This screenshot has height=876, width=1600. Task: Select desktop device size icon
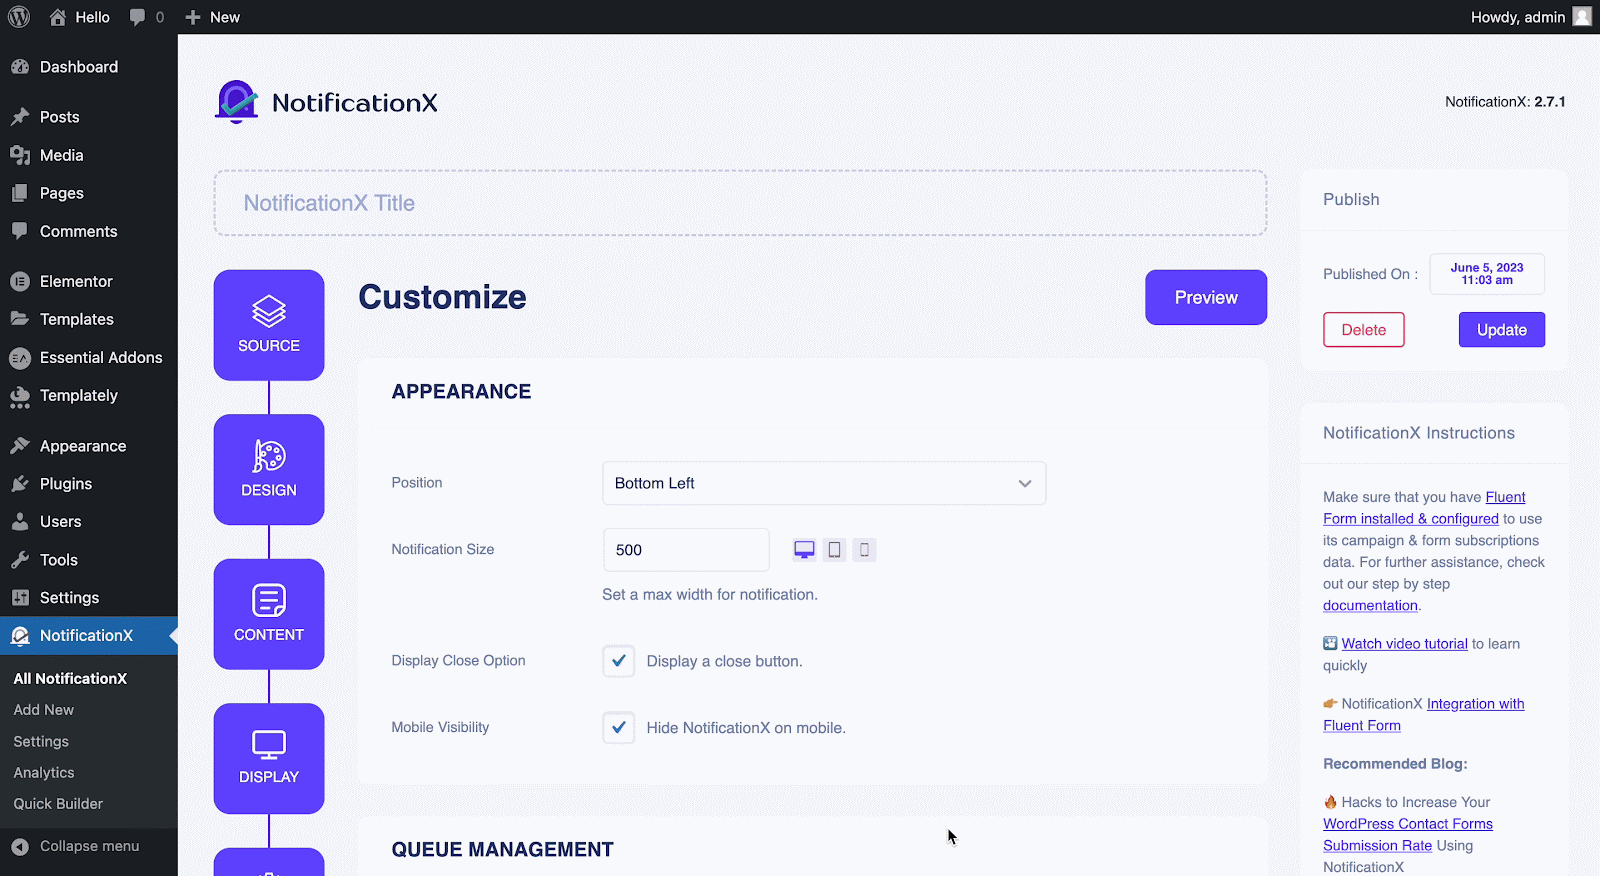[x=804, y=550]
